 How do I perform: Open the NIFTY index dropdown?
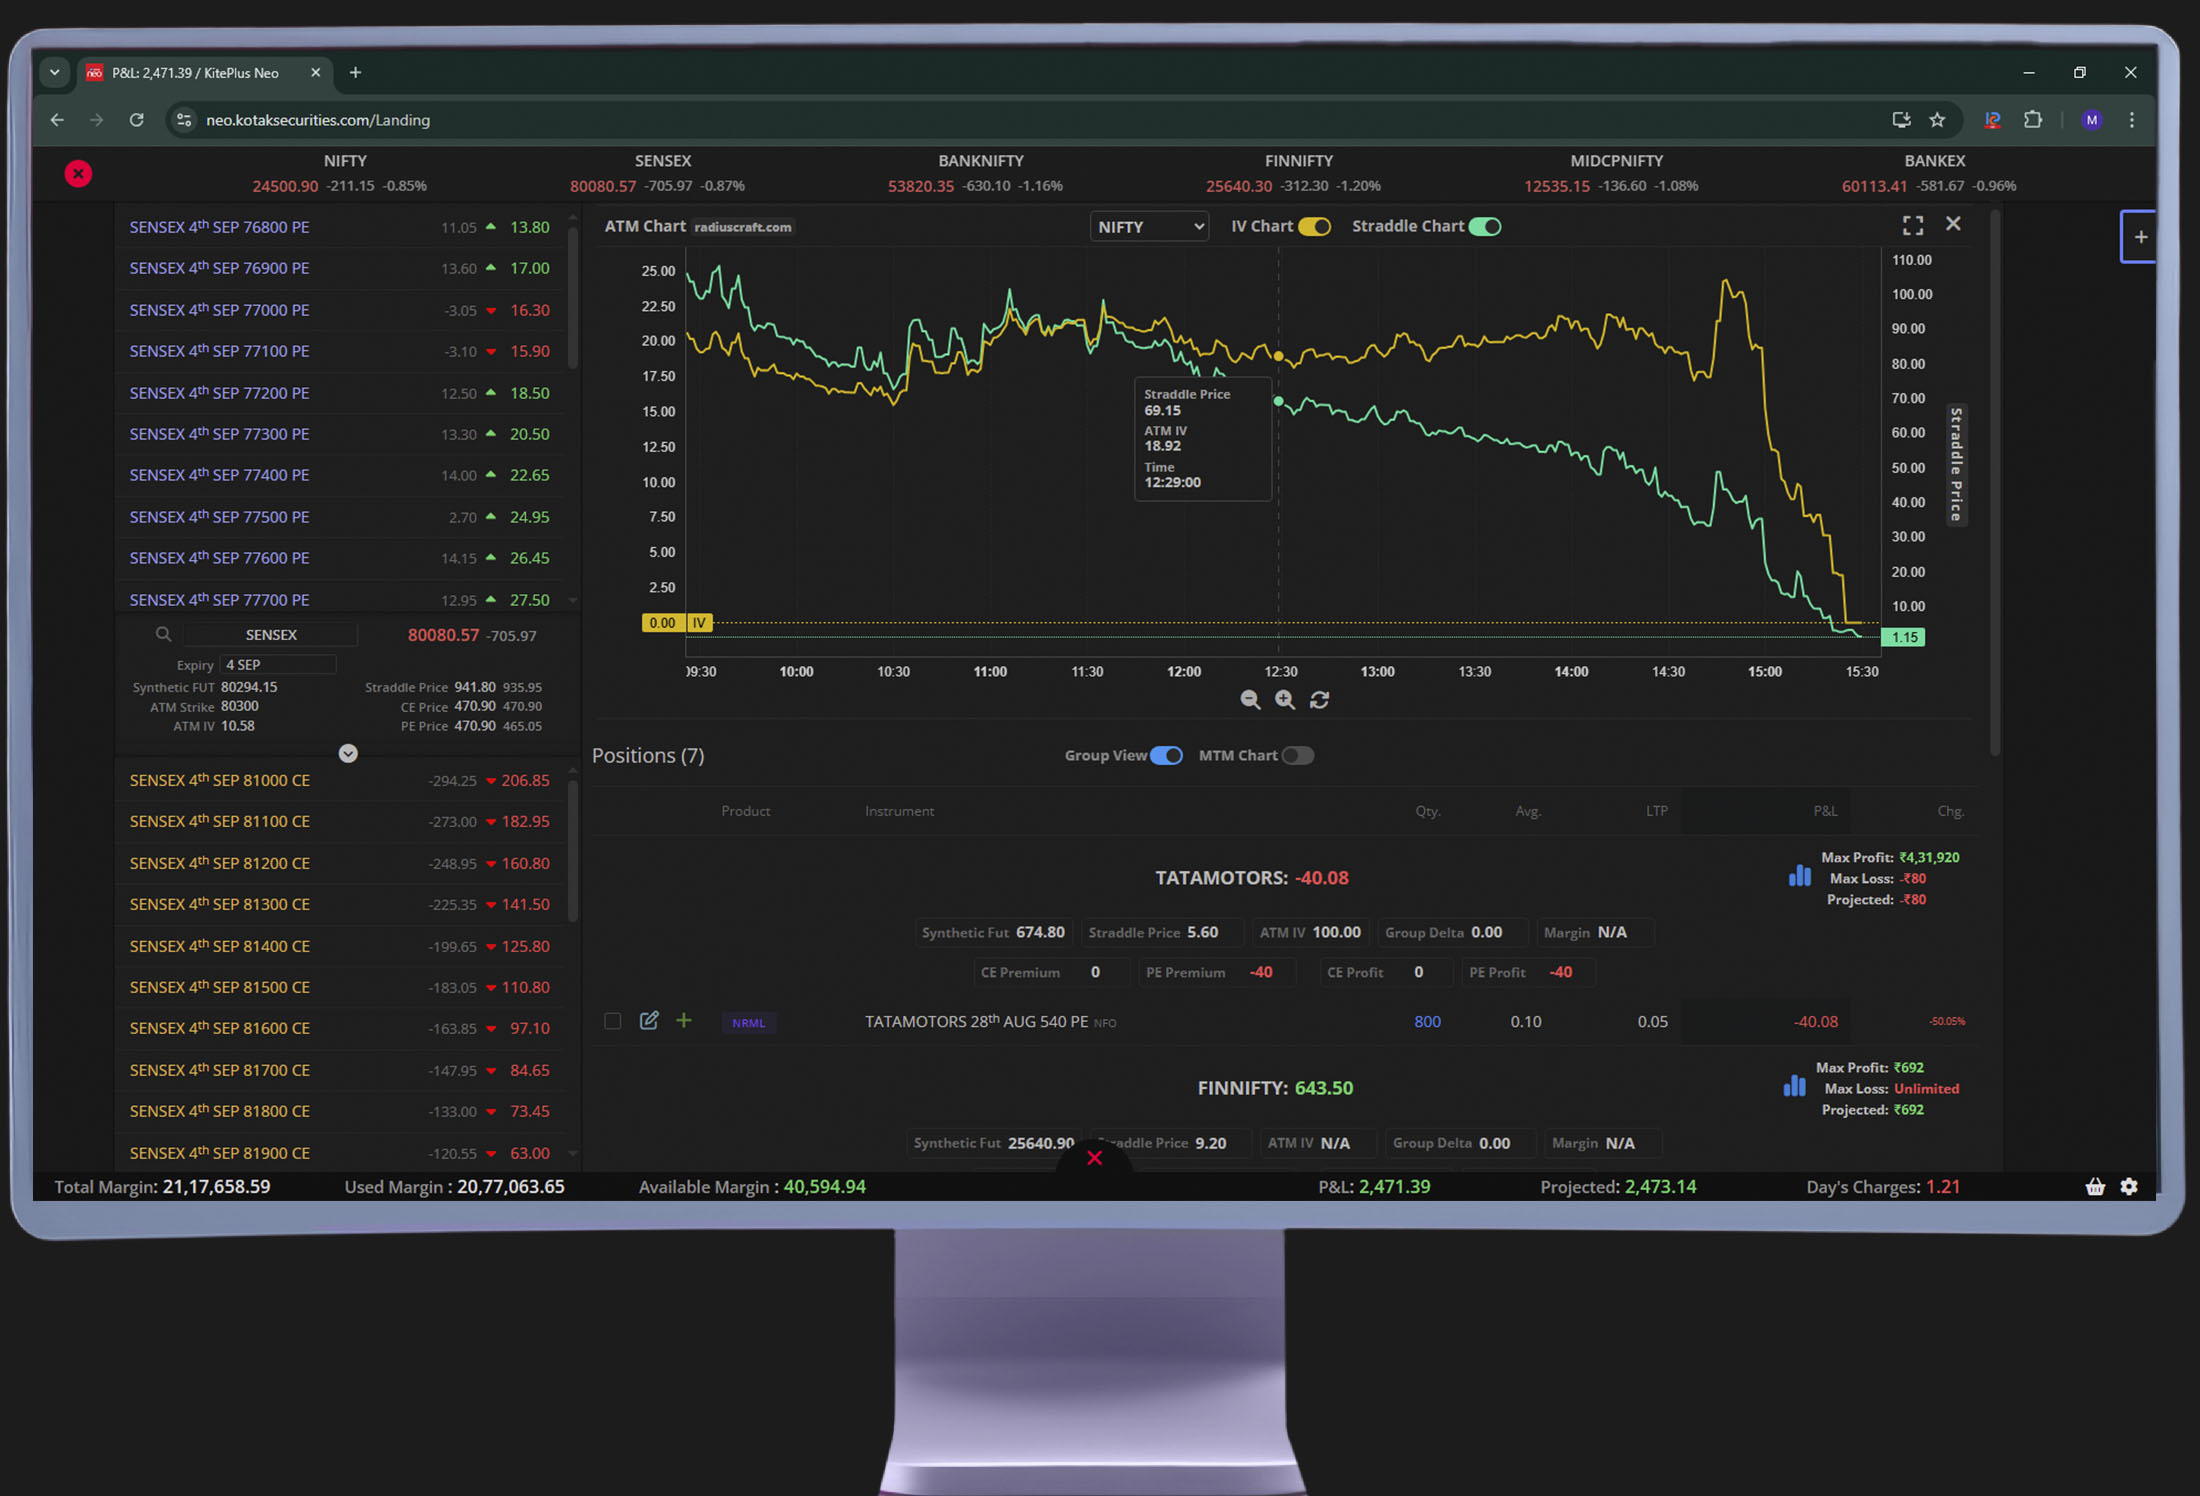click(1149, 227)
